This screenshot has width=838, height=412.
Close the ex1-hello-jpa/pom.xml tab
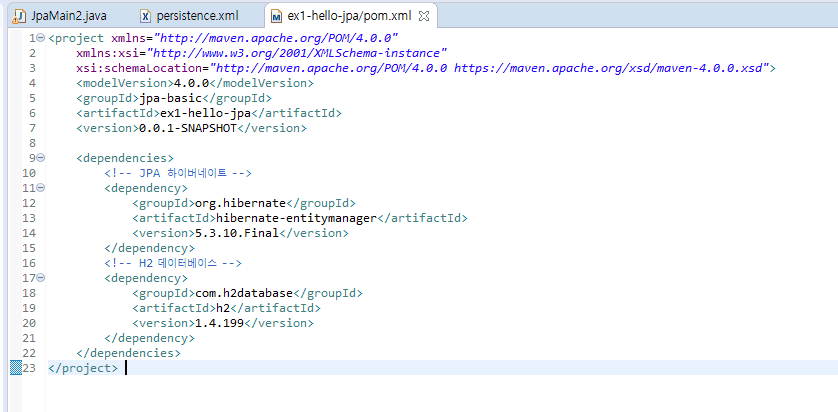[424, 17]
